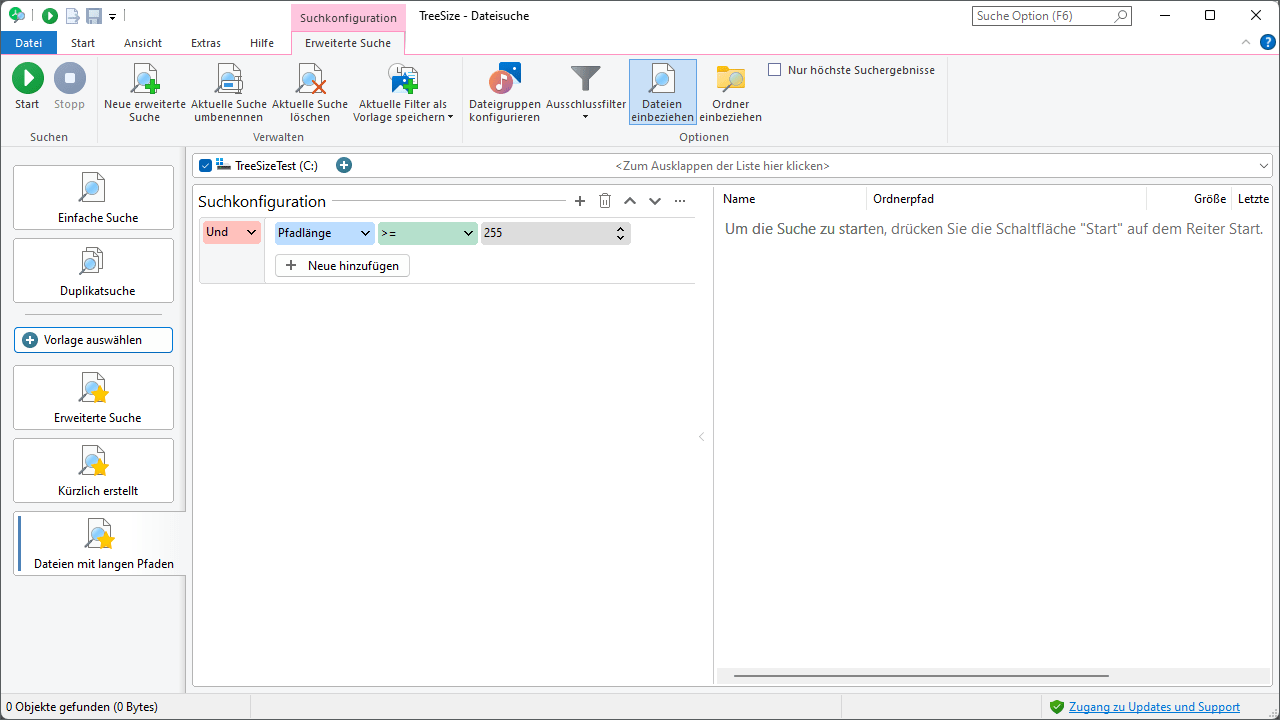Move condition down with down arrow
The height and width of the screenshot is (720, 1280).
coord(655,201)
